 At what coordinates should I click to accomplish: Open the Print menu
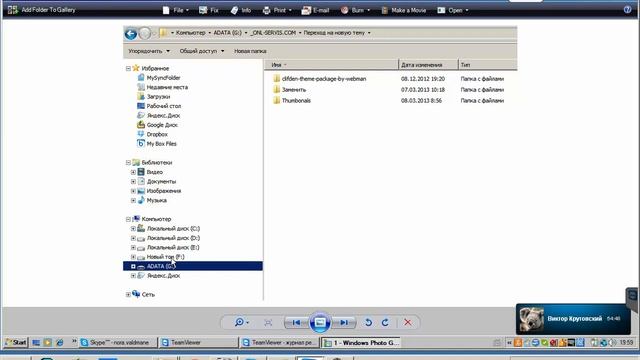(x=277, y=10)
